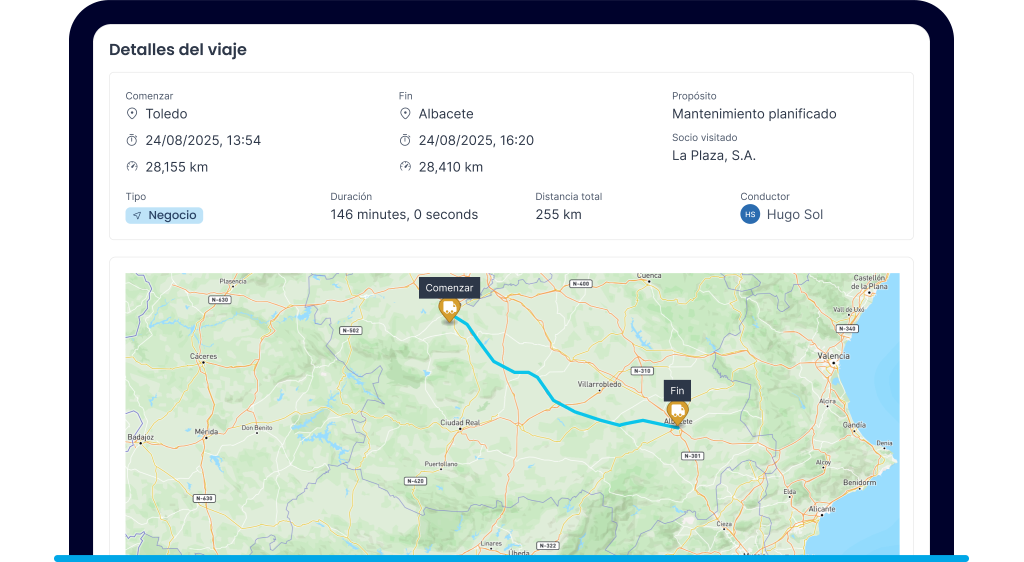Viewport: 1024px width, 562px height.
Task: Click the location pin icon beside Toledo
Action: coord(132,114)
